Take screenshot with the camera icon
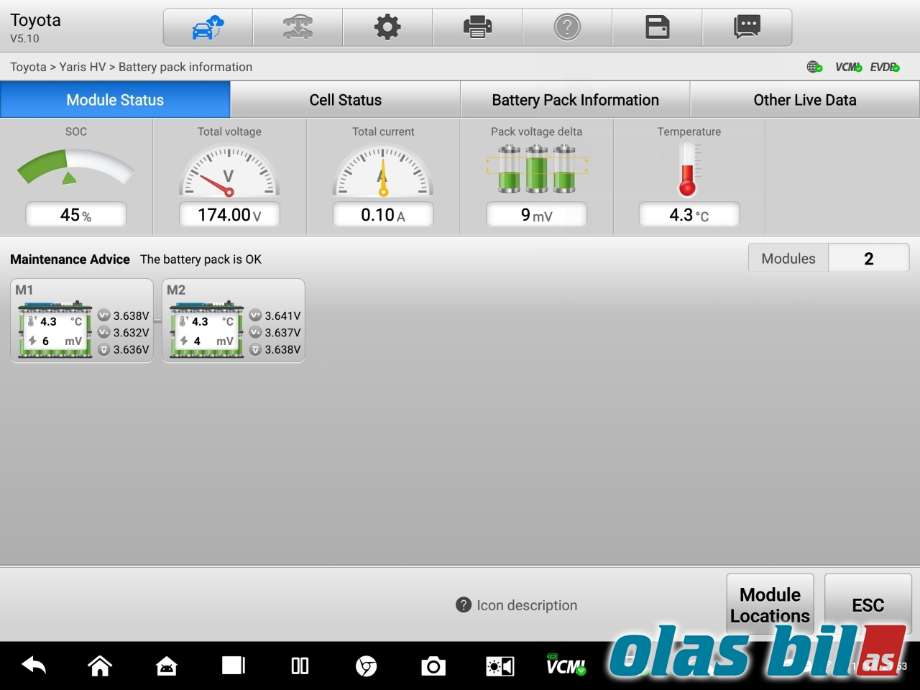 pos(433,666)
